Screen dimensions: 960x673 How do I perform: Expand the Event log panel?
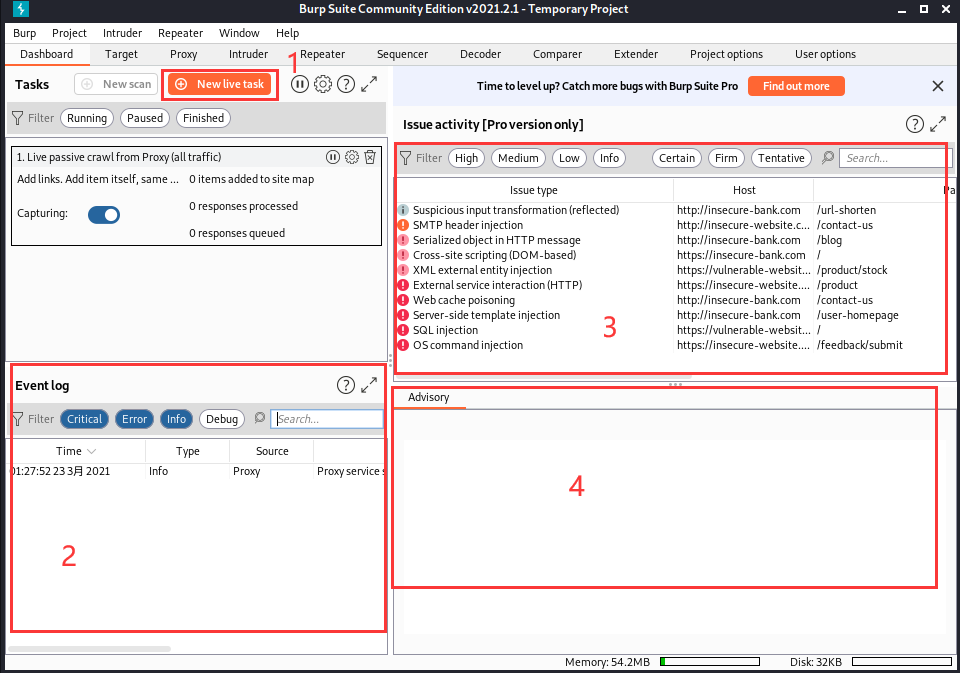(369, 385)
